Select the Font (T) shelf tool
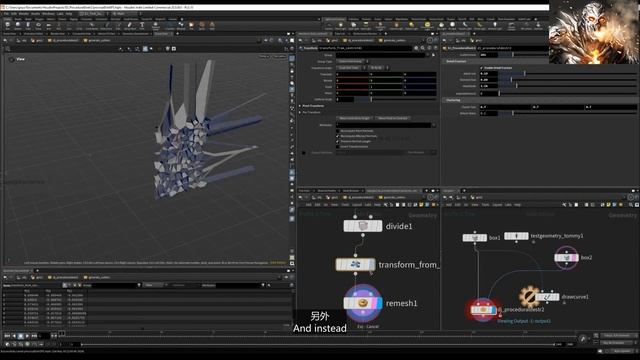The height and width of the screenshot is (360, 640). coord(142,26)
